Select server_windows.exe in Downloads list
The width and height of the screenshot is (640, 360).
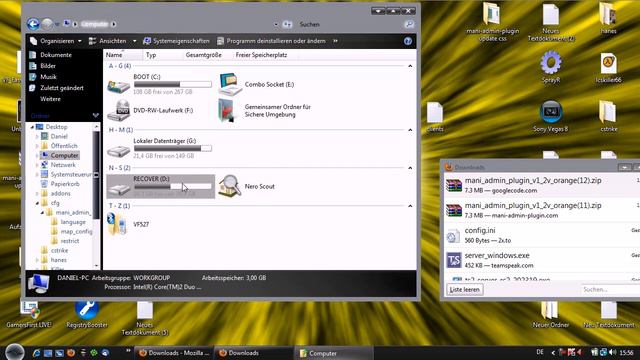point(542,260)
